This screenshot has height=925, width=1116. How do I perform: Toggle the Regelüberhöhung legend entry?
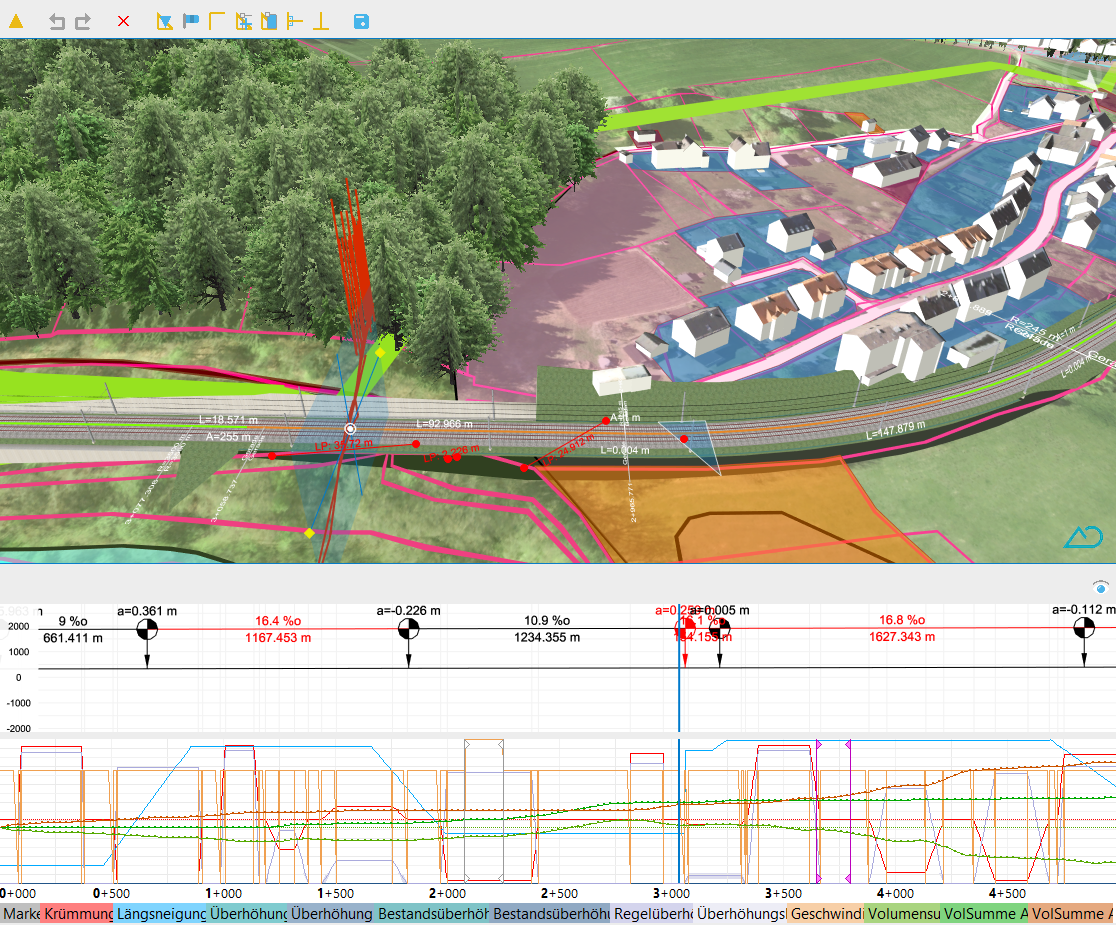point(652,914)
